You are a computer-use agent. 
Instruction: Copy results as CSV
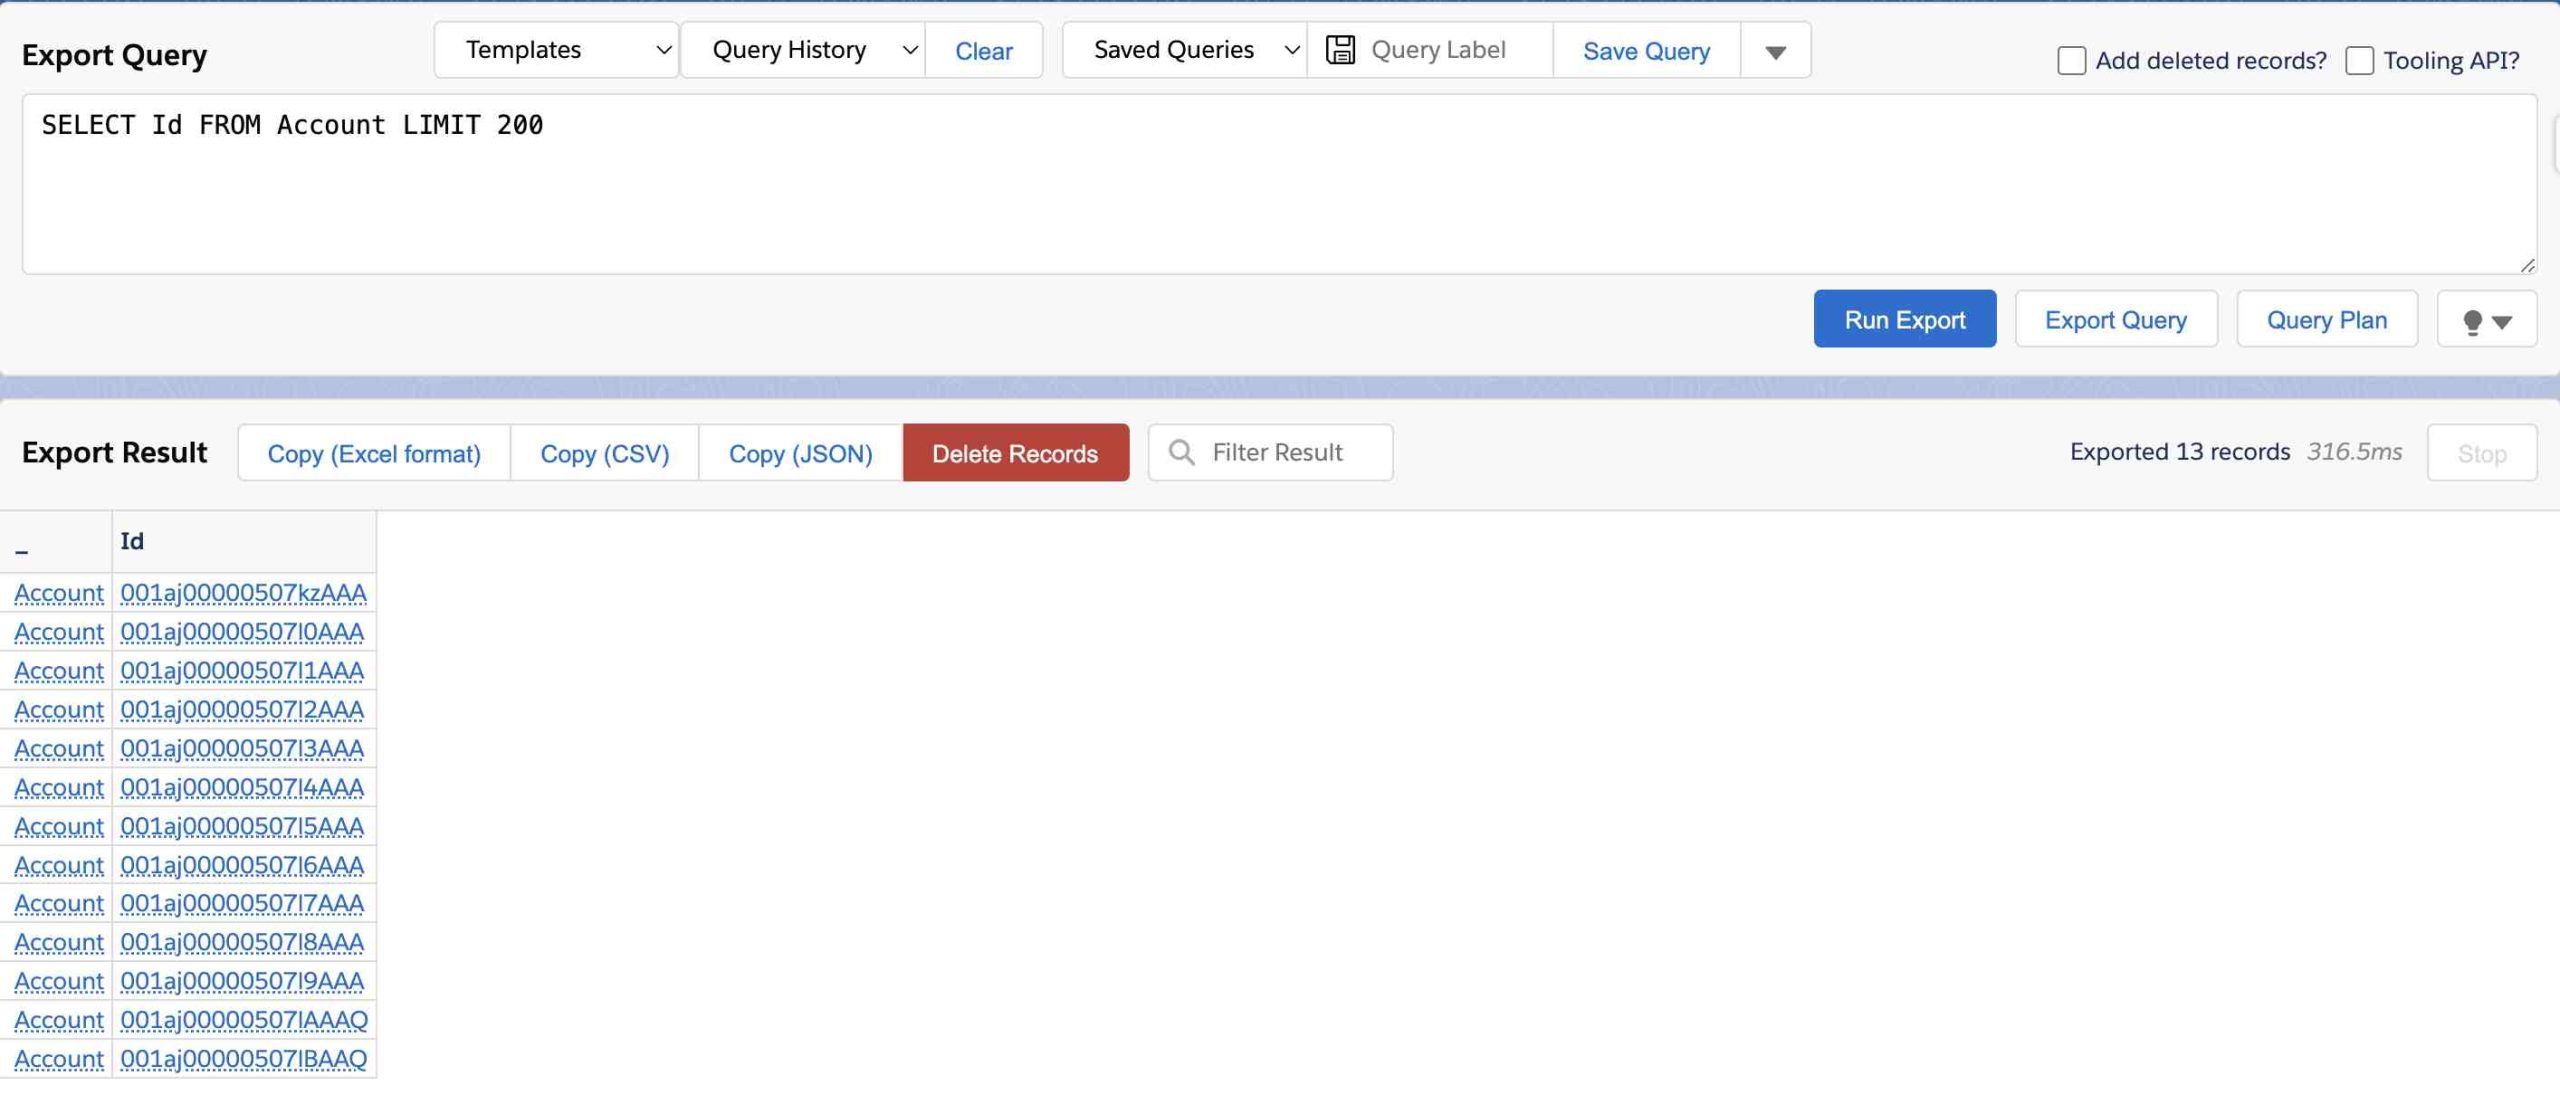604,453
